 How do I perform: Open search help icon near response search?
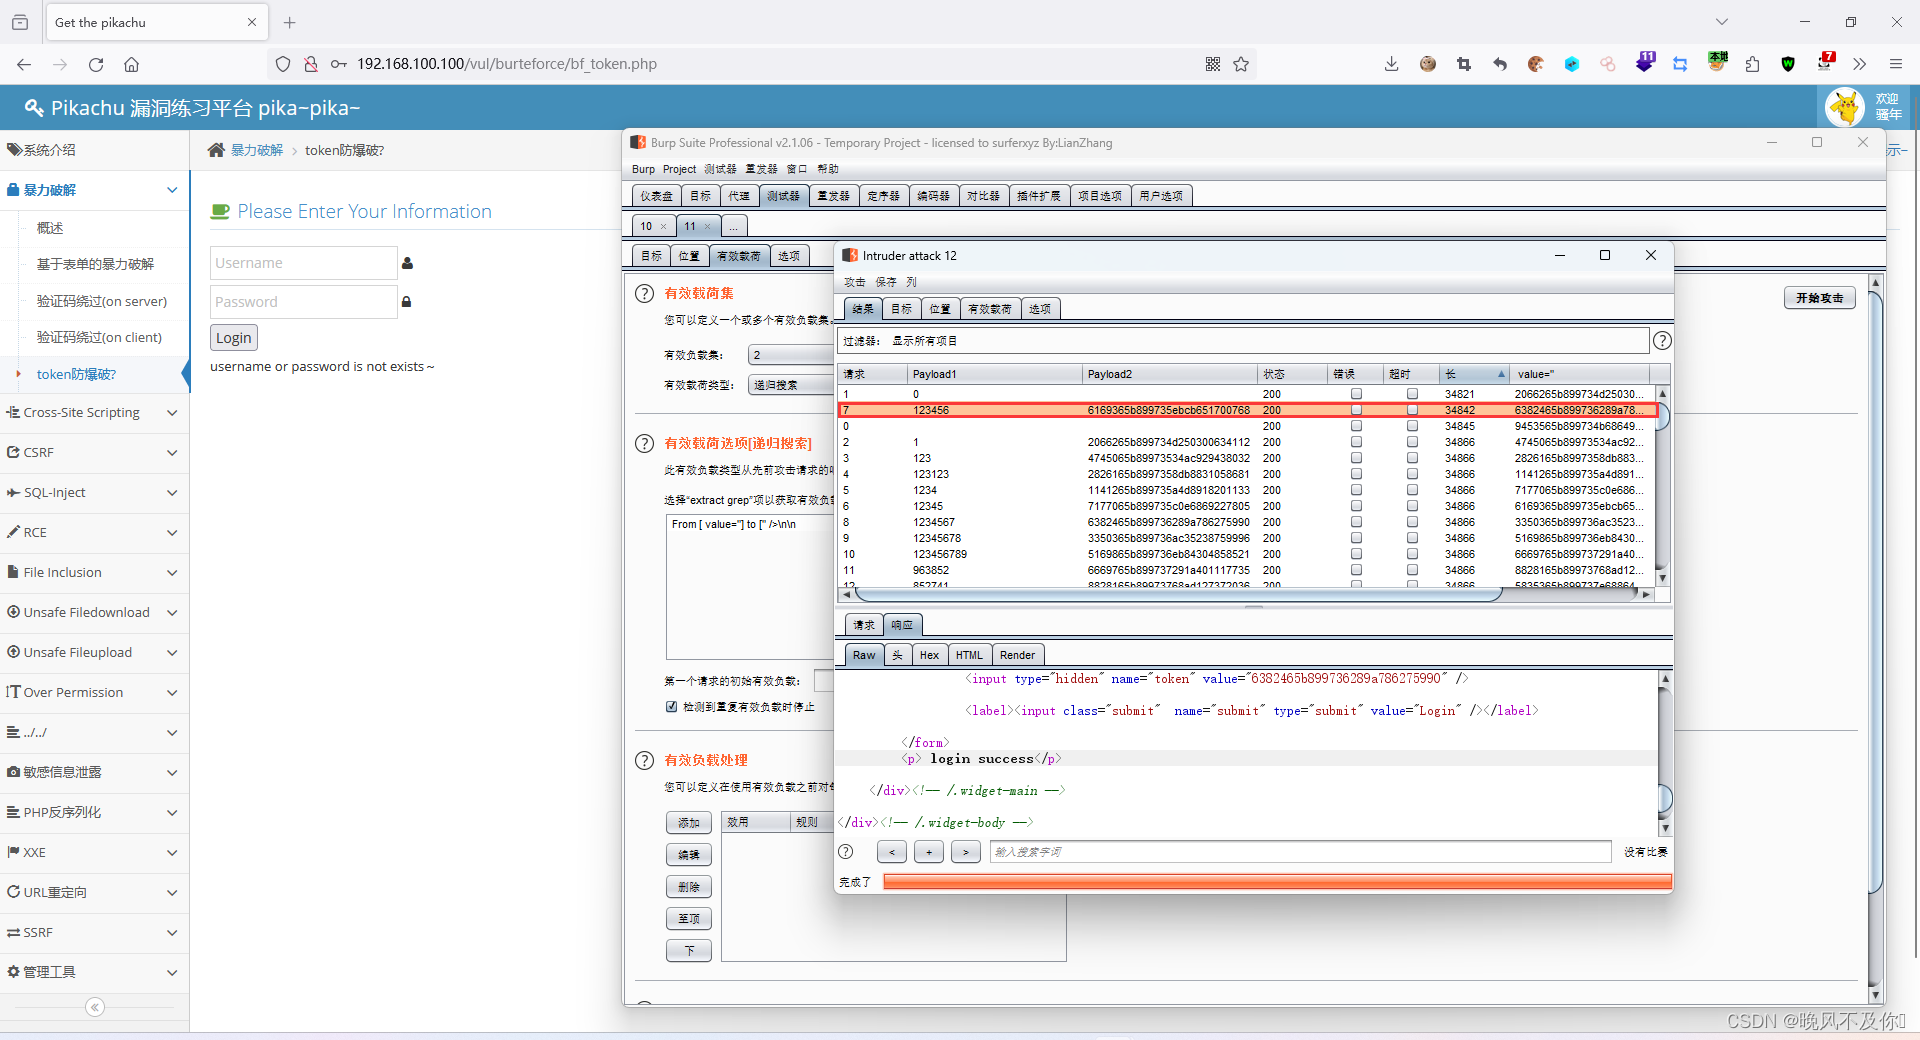point(846,852)
